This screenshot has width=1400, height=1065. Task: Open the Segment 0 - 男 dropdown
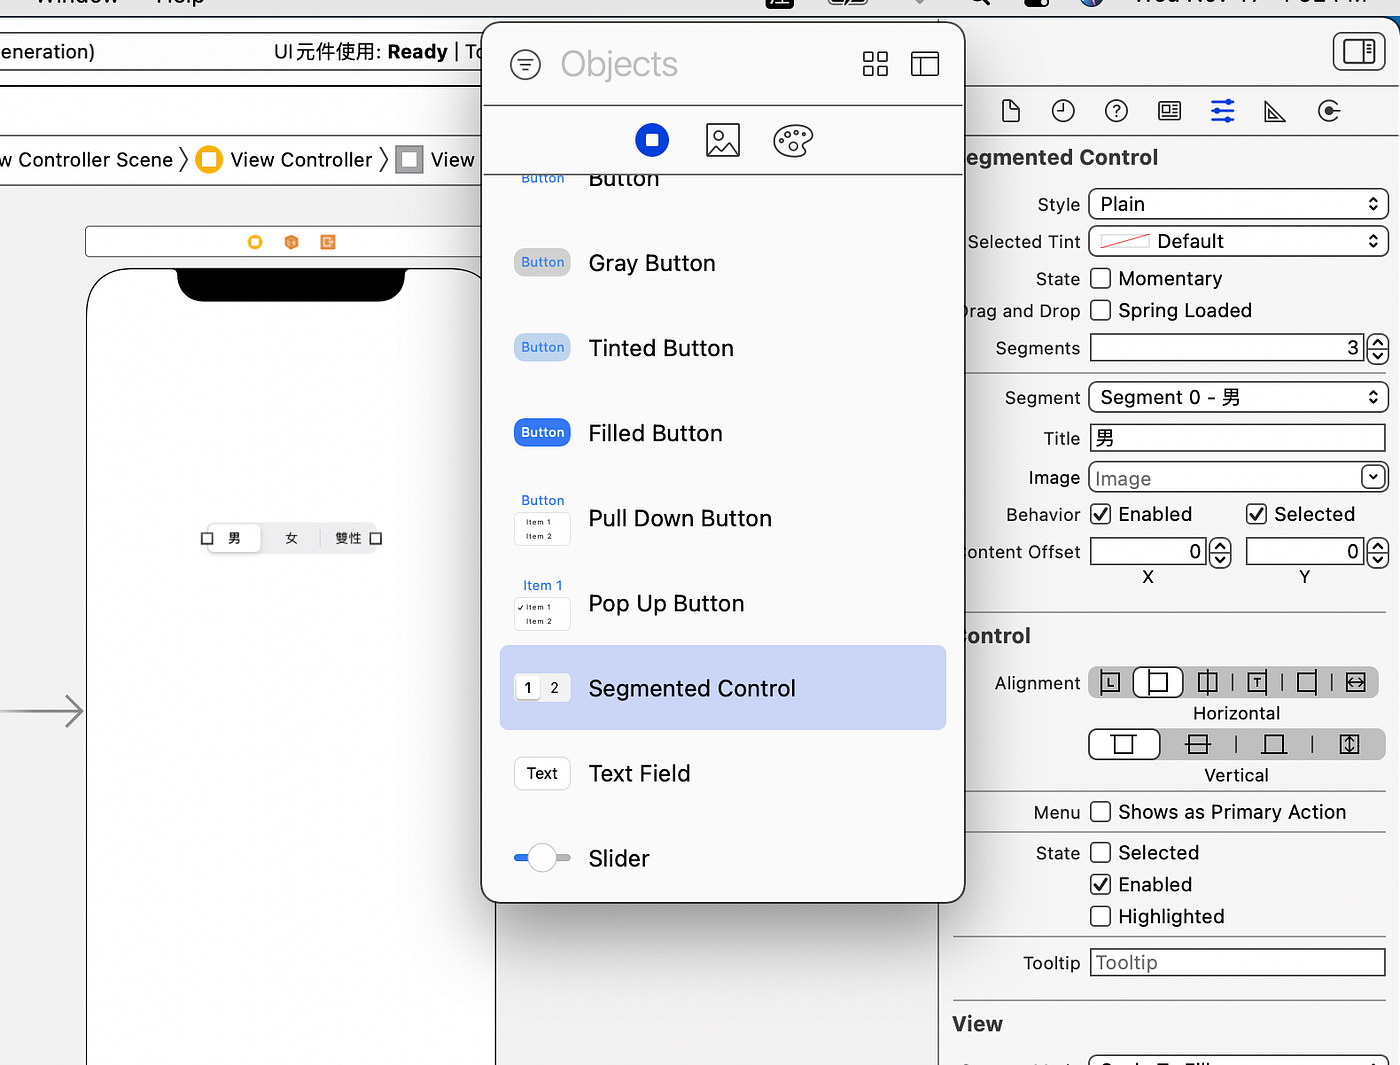pyautogui.click(x=1237, y=397)
